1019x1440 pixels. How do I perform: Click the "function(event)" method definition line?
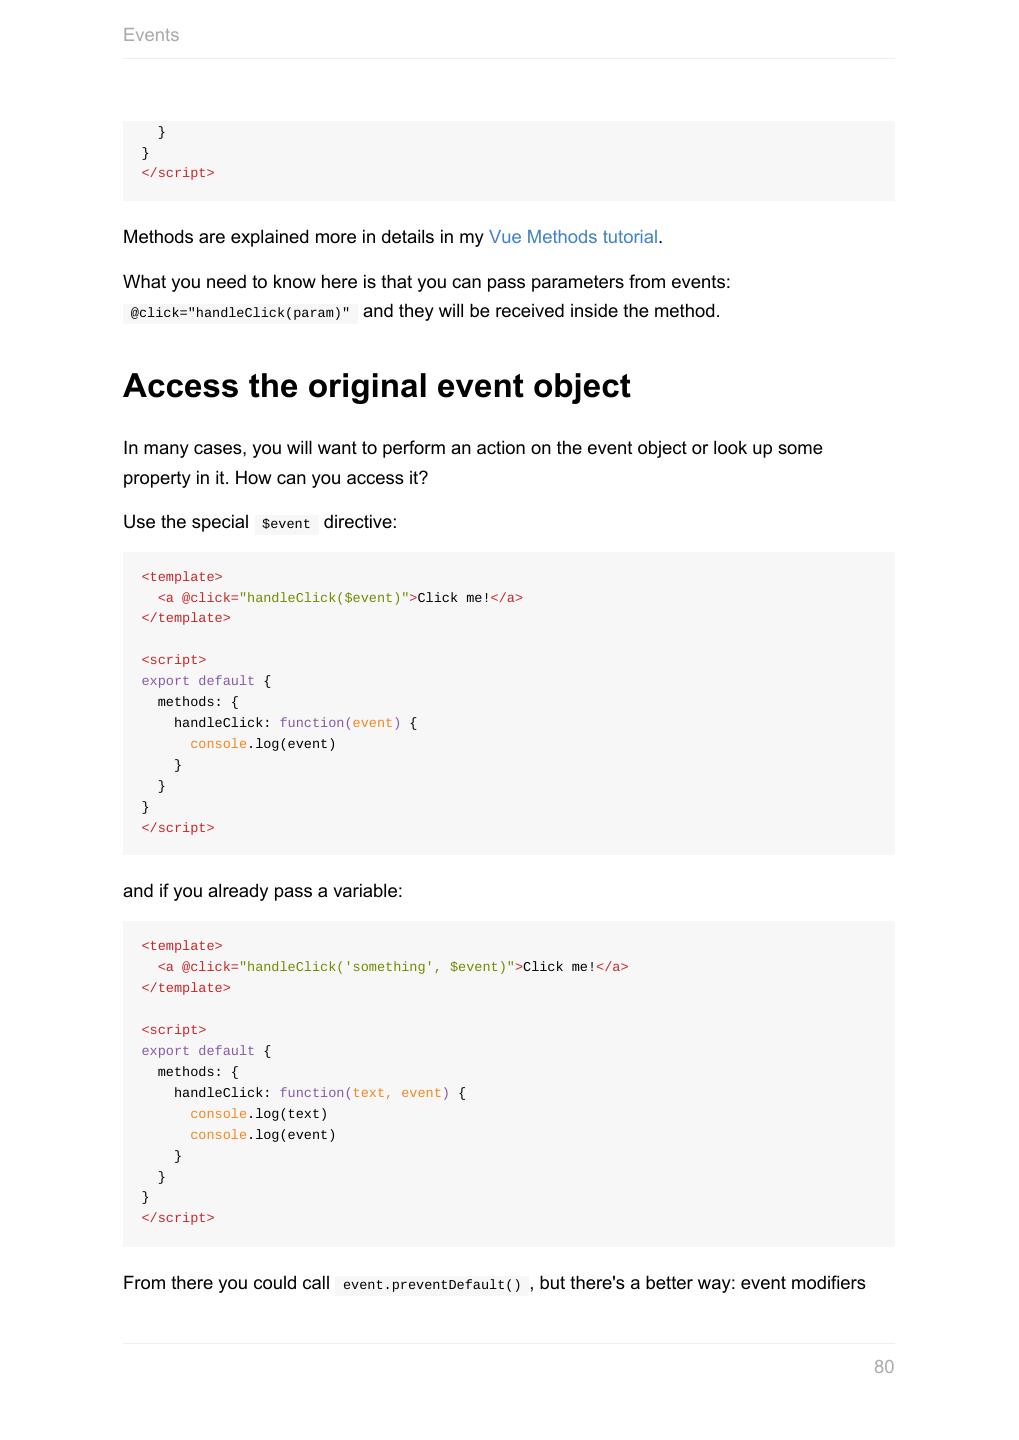point(295,723)
